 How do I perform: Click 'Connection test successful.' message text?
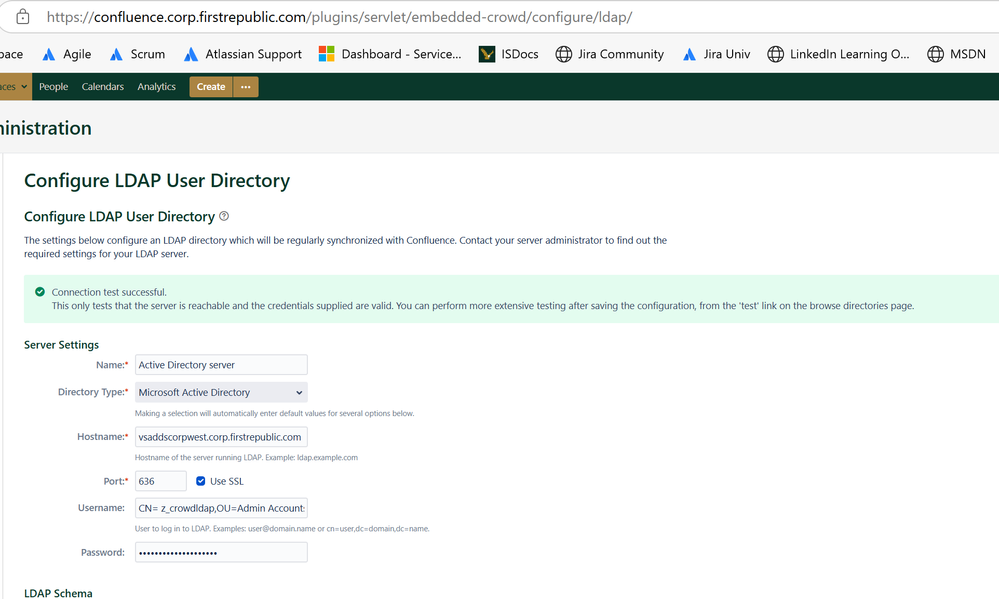pos(109,292)
